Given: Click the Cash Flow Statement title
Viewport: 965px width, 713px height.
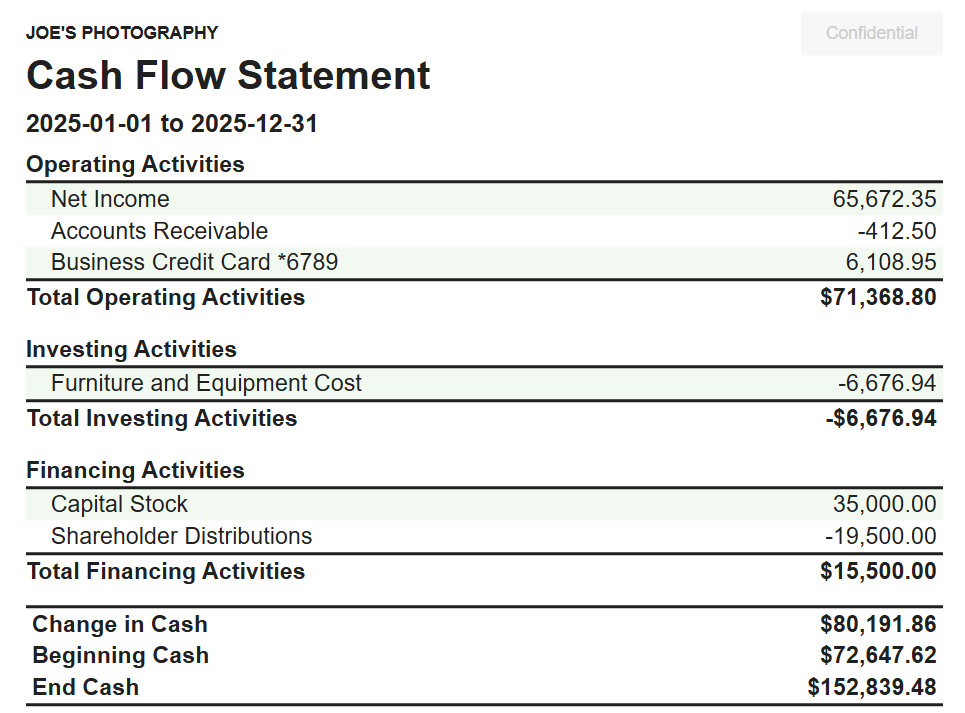Looking at the screenshot, I should [228, 76].
